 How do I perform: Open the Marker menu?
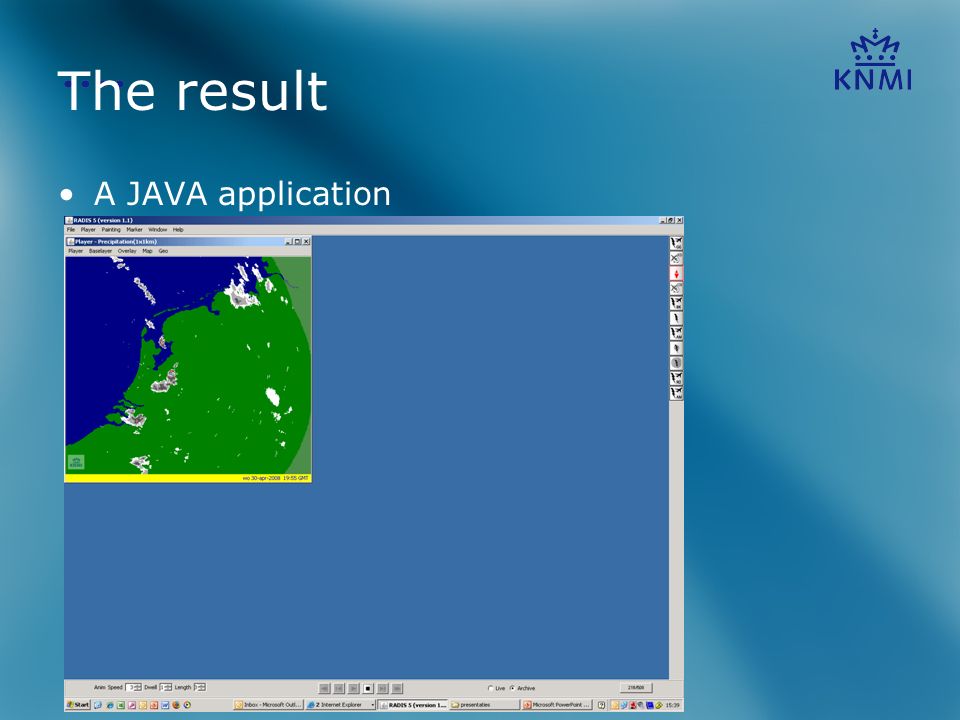pos(134,230)
